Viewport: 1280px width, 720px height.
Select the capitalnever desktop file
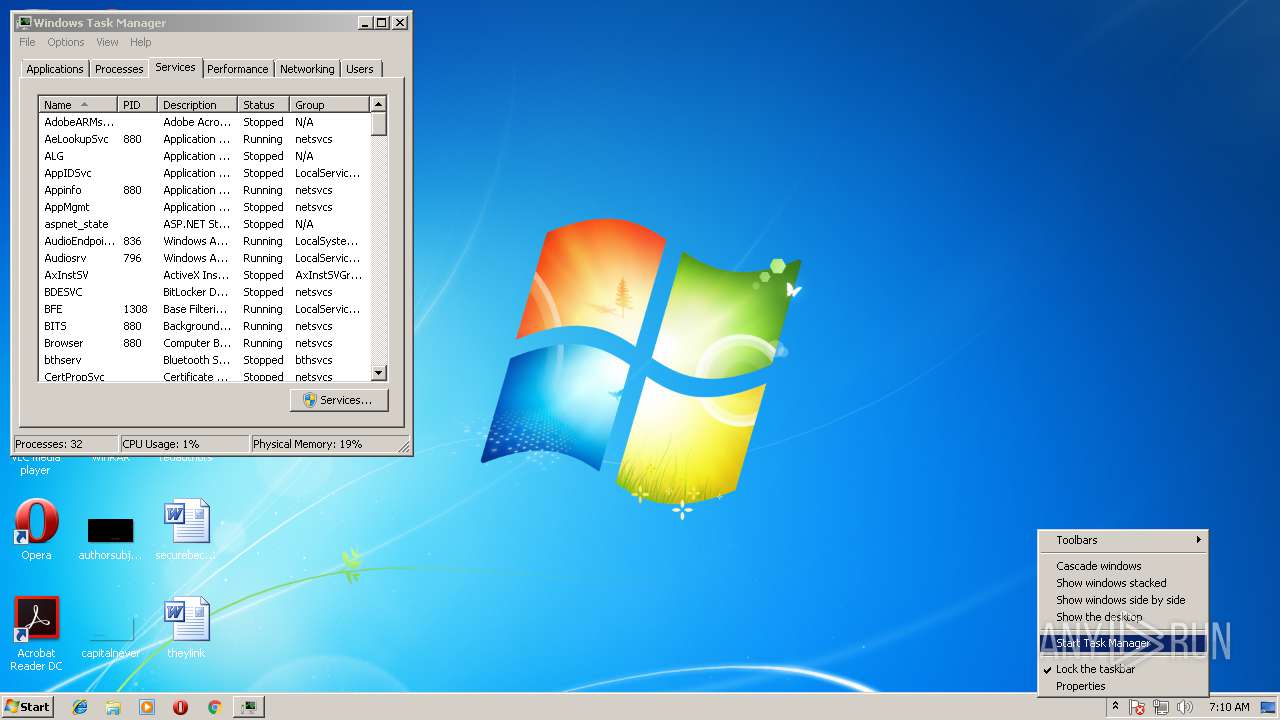click(x=110, y=636)
